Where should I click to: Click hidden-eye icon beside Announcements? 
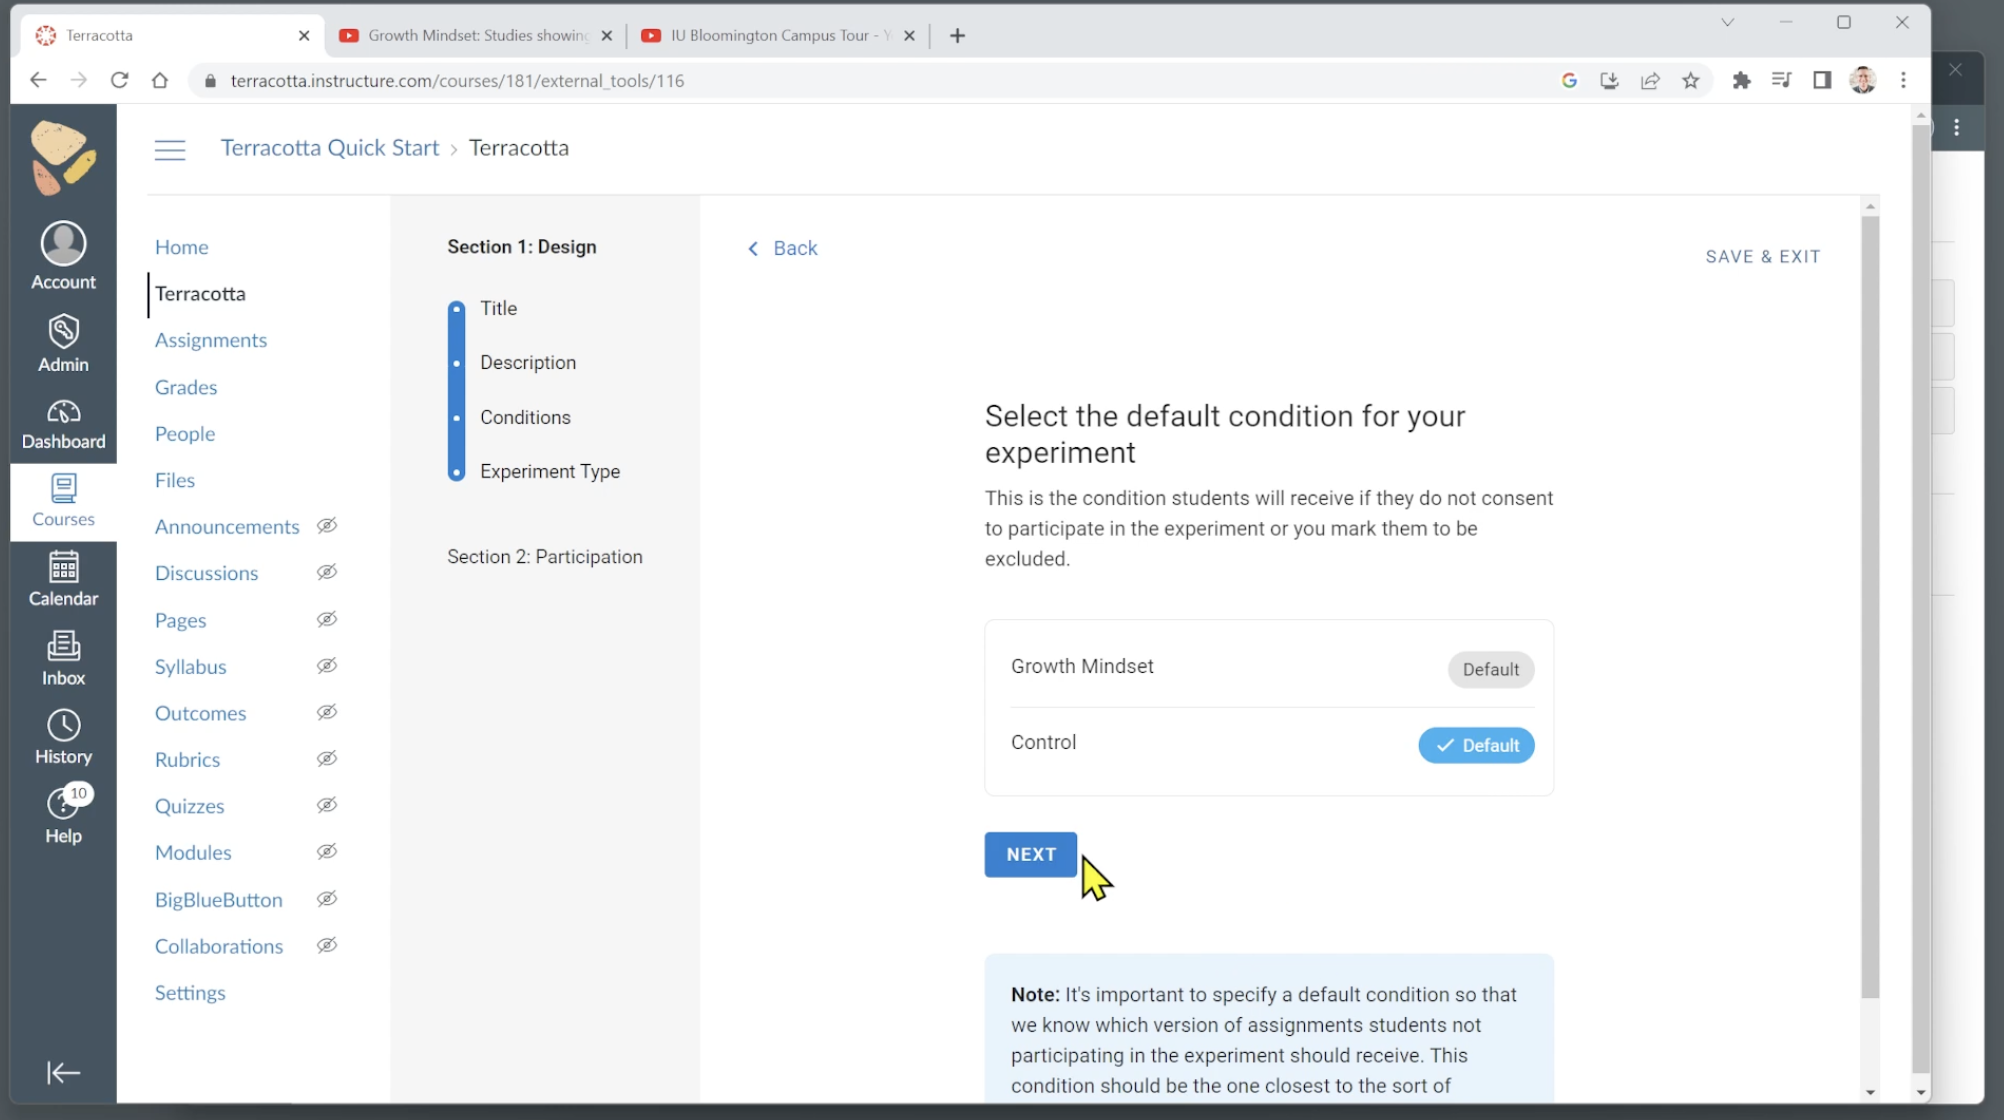[x=327, y=526]
